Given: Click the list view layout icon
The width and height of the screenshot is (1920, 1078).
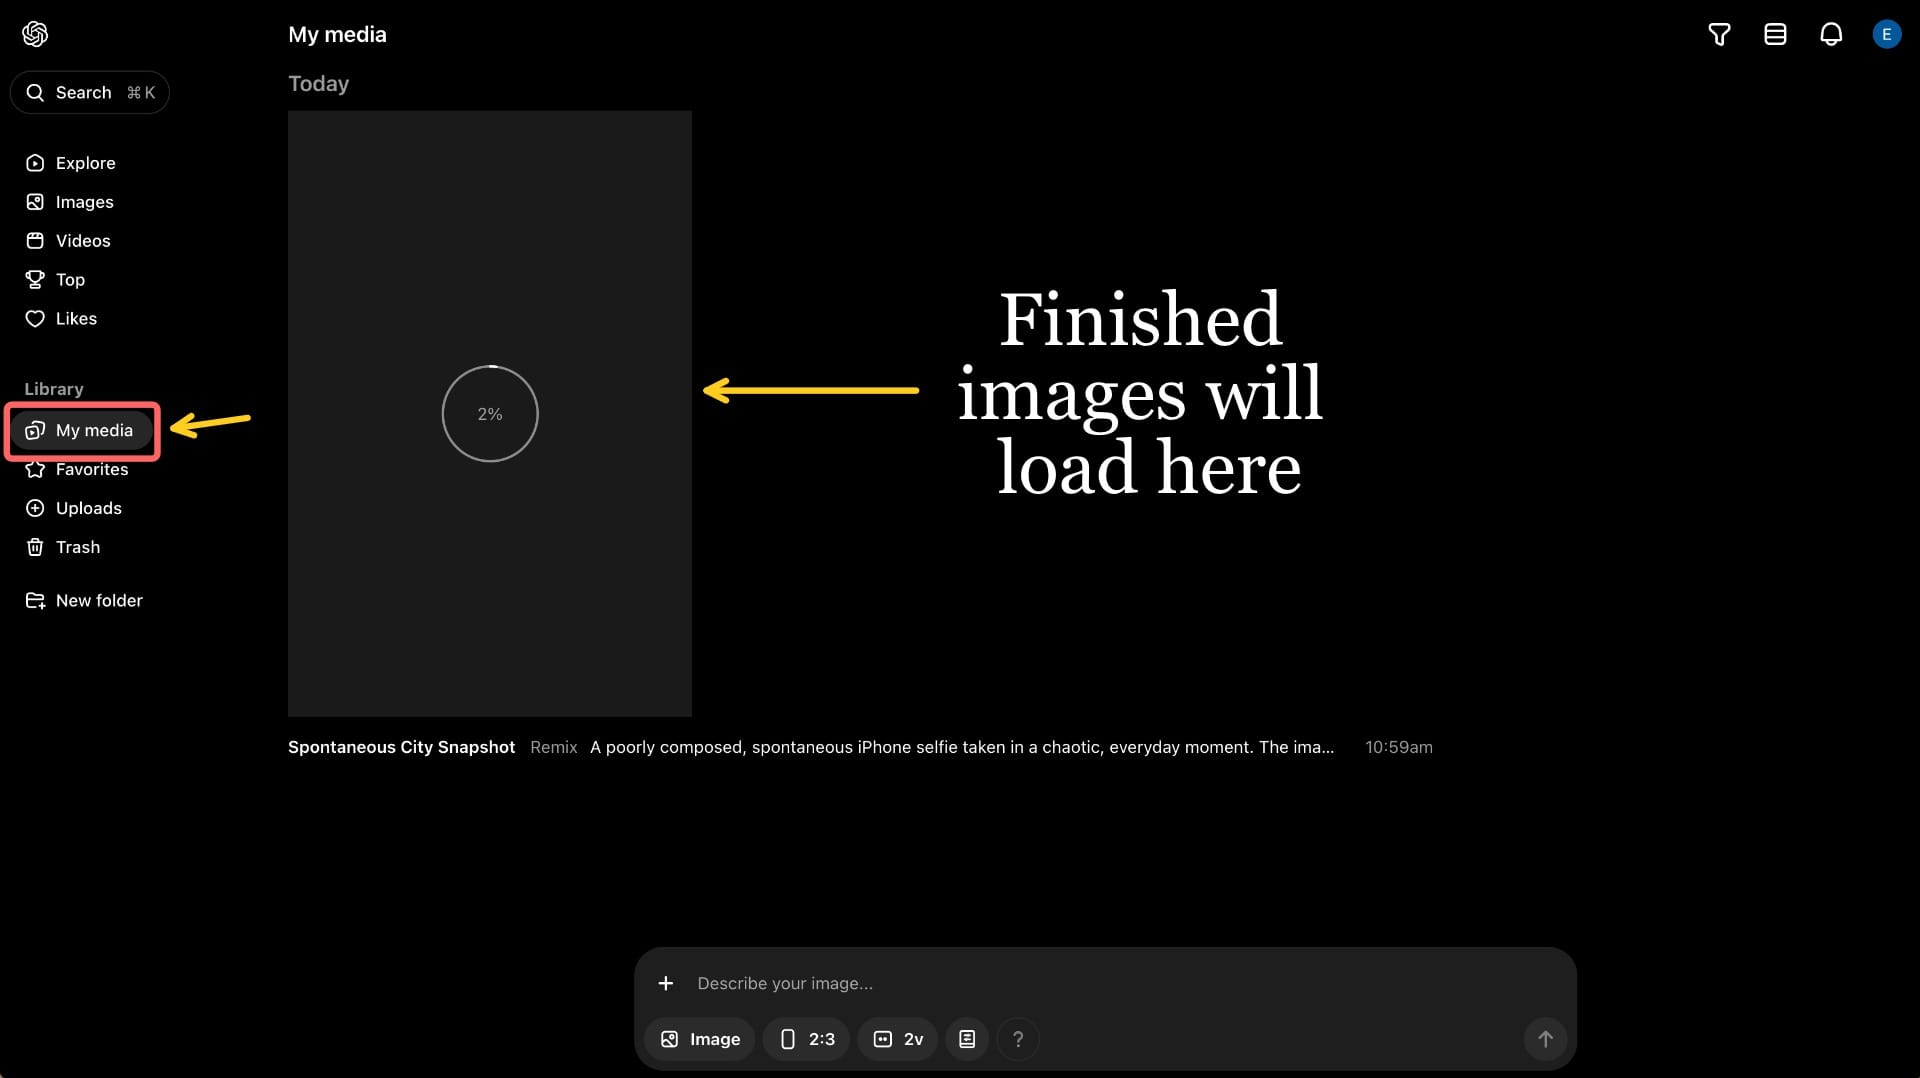Looking at the screenshot, I should point(1775,35).
